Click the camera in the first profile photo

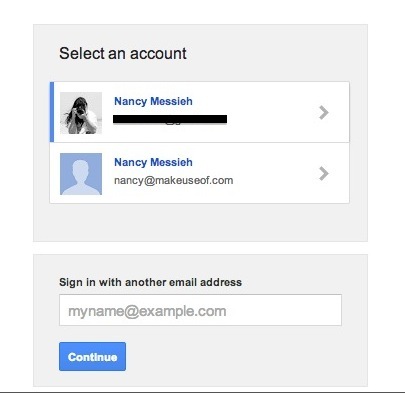point(78,111)
